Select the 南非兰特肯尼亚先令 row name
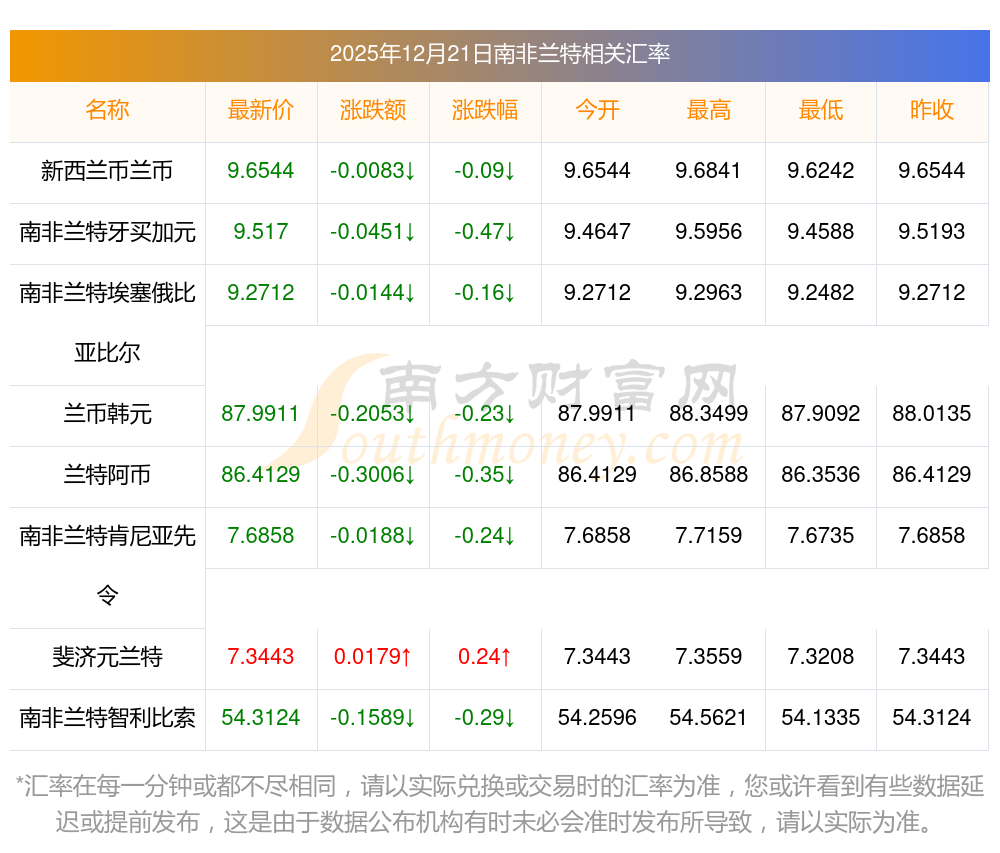 click(107, 565)
